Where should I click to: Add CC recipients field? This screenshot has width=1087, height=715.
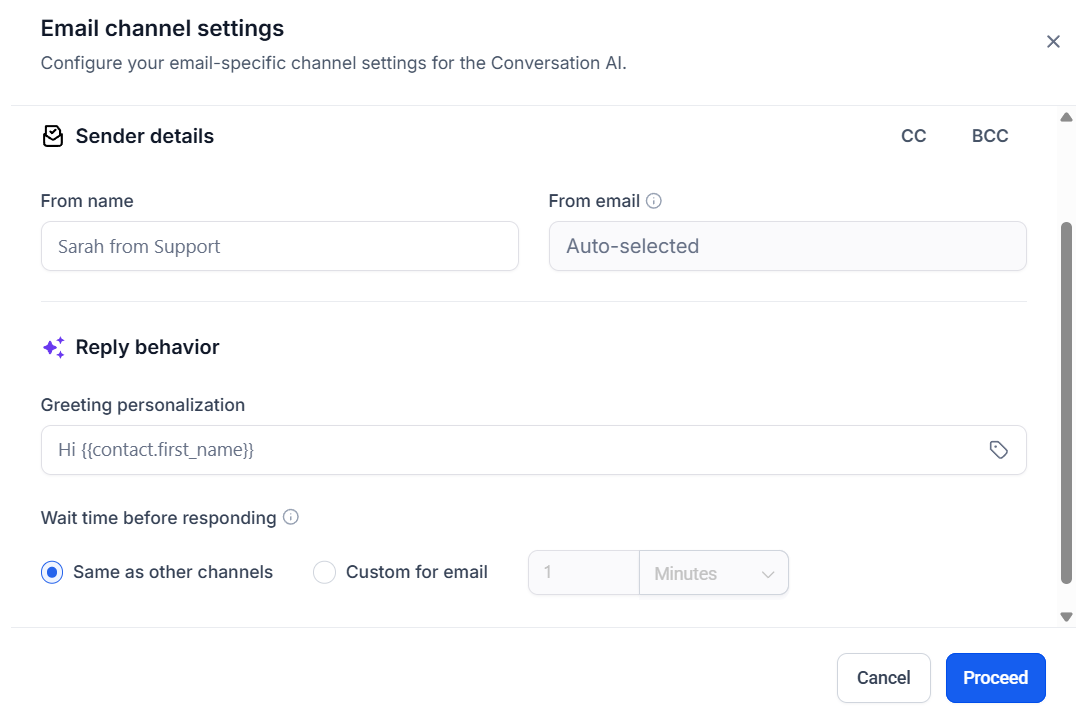tap(913, 136)
